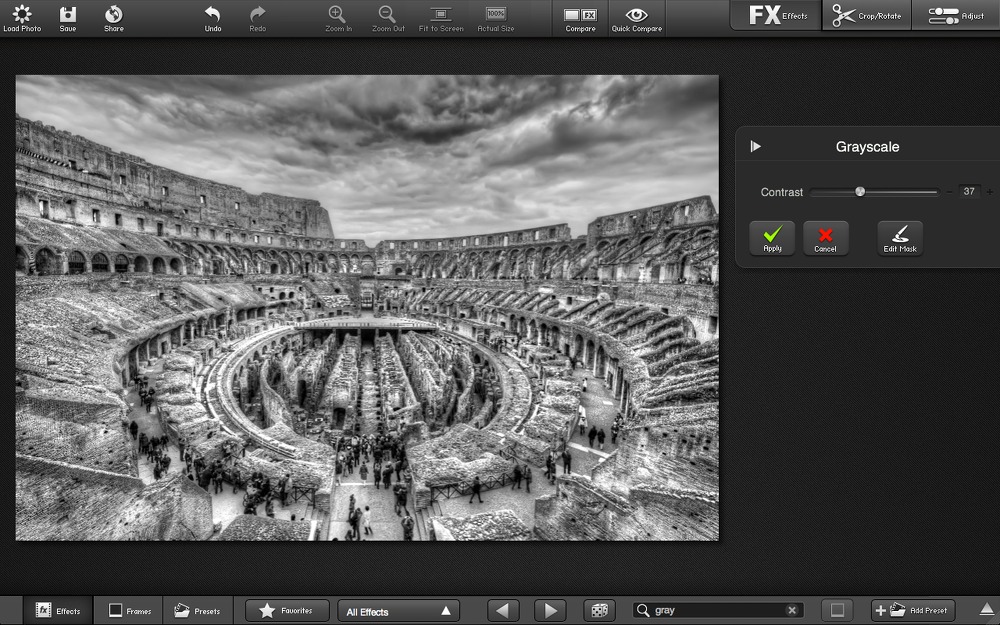Save the photo with the Save icon

(68, 18)
